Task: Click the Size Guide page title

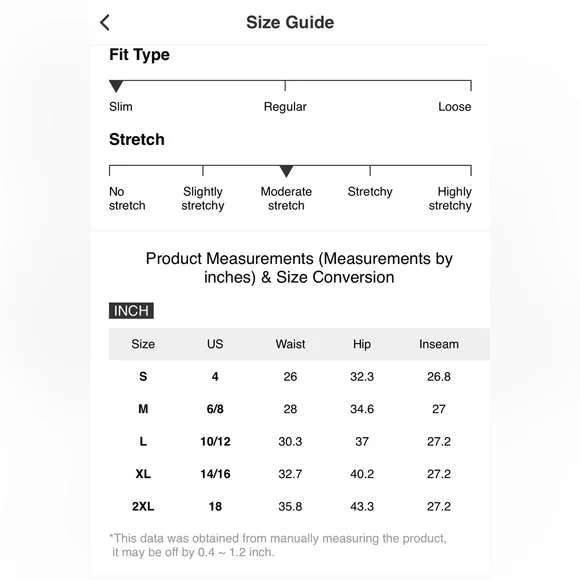Action: click(x=290, y=22)
